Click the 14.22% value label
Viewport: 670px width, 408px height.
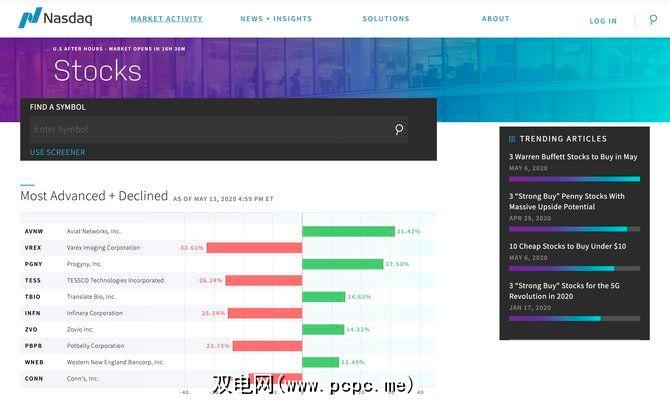(x=358, y=329)
